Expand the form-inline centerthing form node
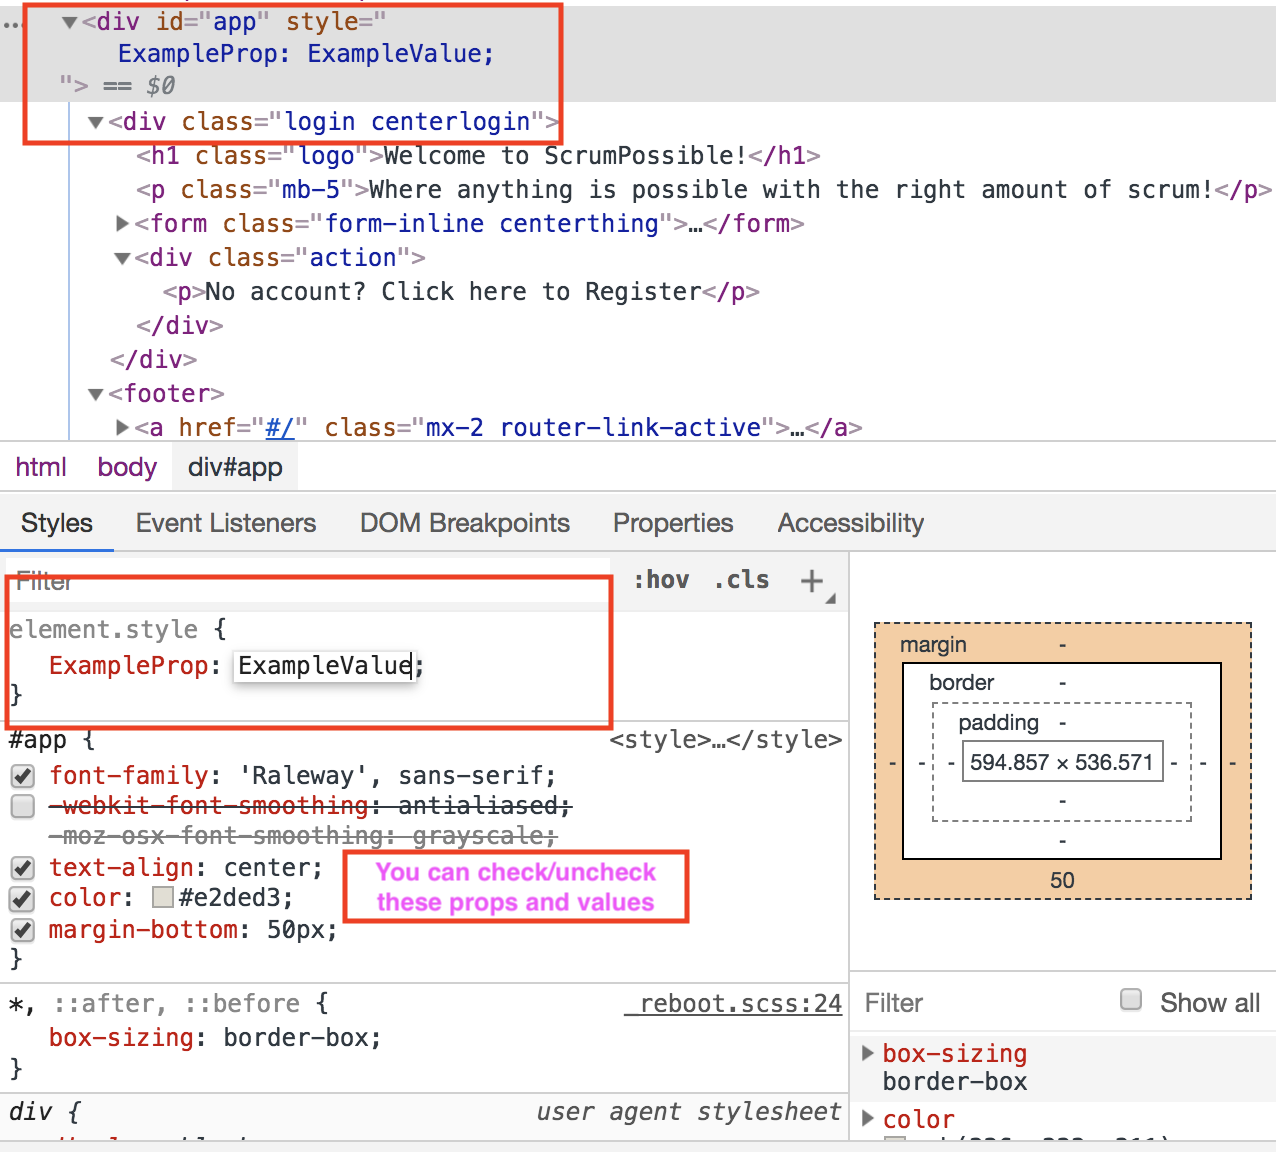 pyautogui.click(x=122, y=223)
